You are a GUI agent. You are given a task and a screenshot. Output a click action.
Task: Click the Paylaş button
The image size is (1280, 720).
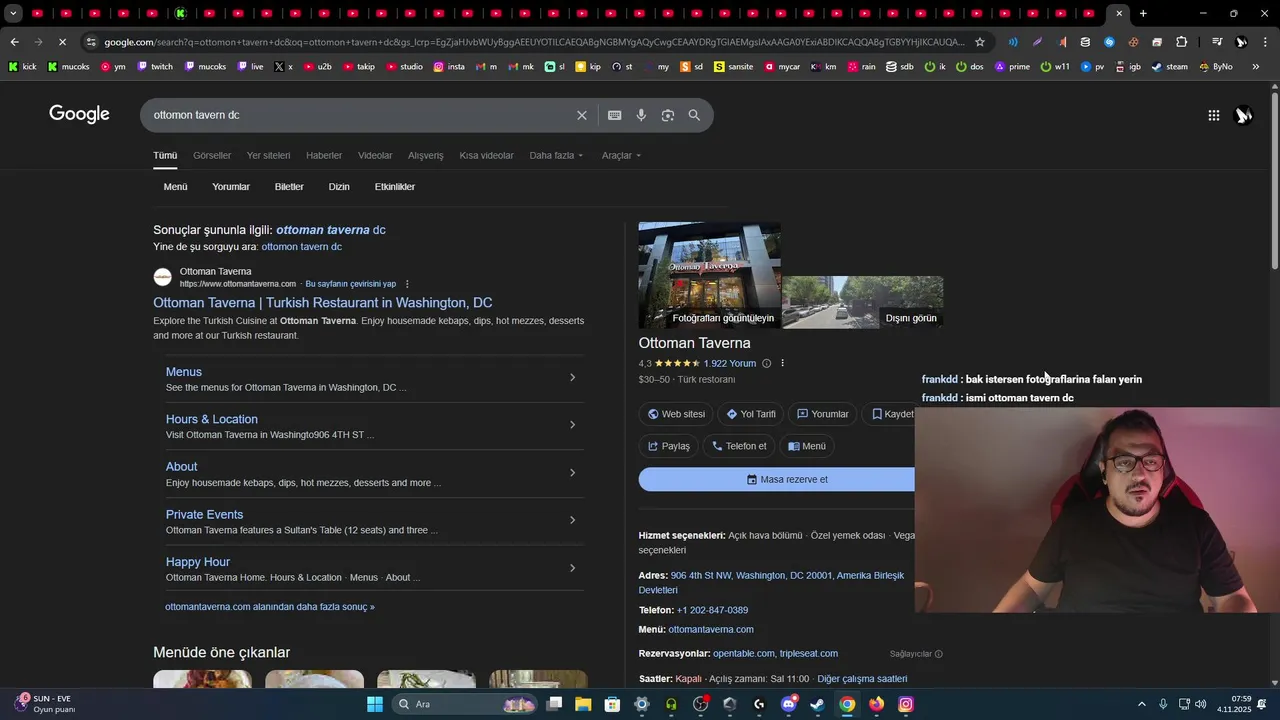669,446
